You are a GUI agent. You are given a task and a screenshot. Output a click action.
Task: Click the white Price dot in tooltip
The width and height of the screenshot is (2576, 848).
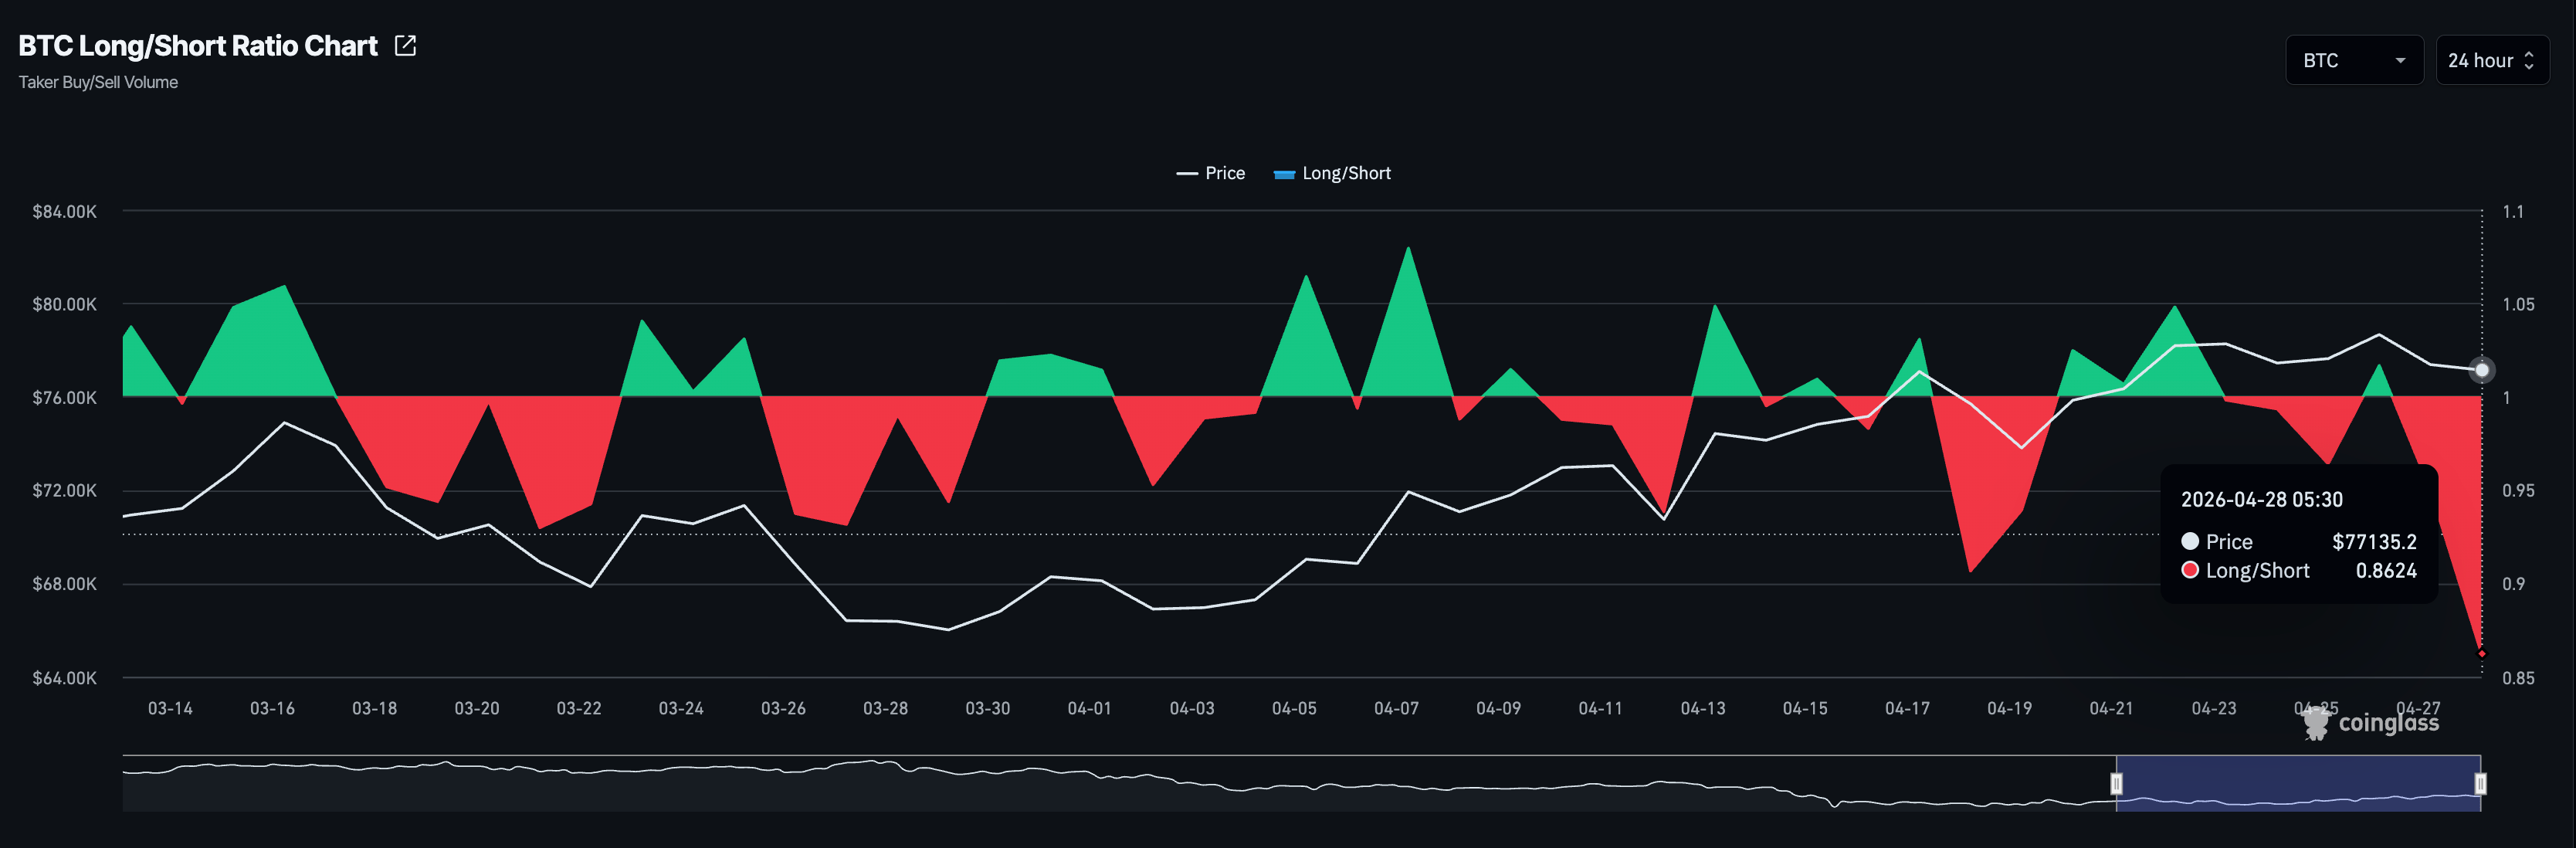[2190, 541]
